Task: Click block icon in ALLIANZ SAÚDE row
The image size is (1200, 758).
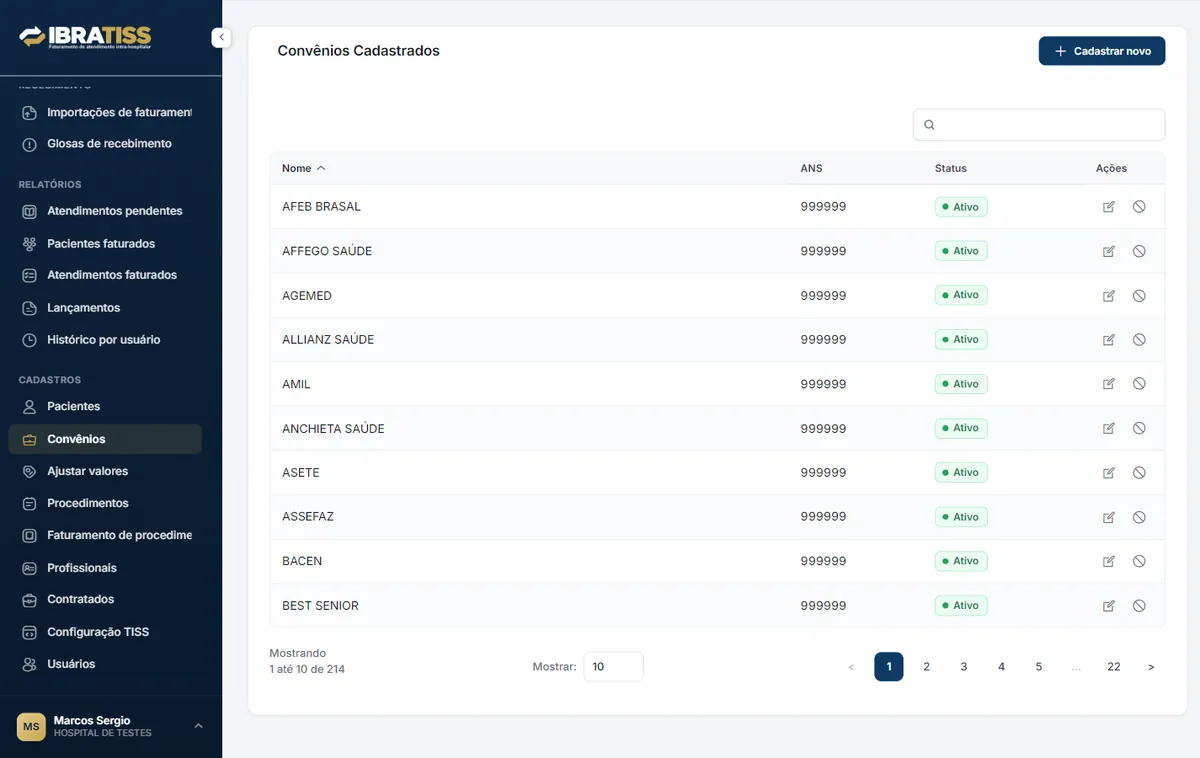Action: click(x=1139, y=340)
